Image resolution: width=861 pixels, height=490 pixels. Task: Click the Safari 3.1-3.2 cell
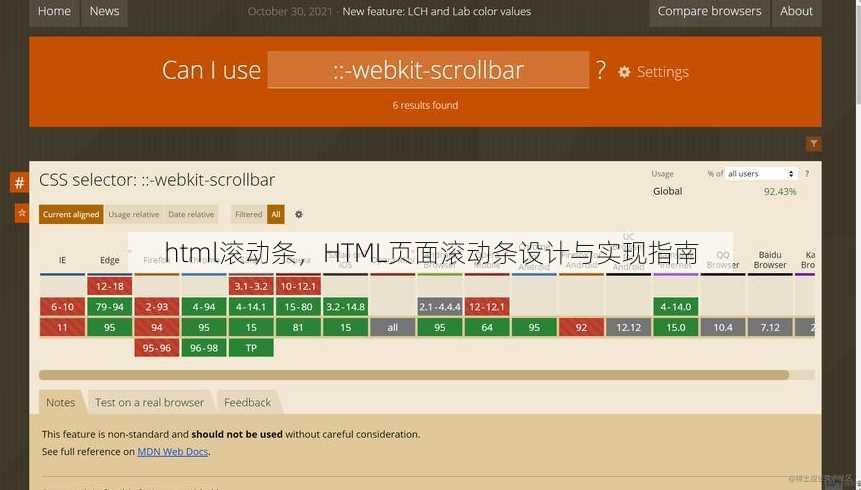point(251,286)
